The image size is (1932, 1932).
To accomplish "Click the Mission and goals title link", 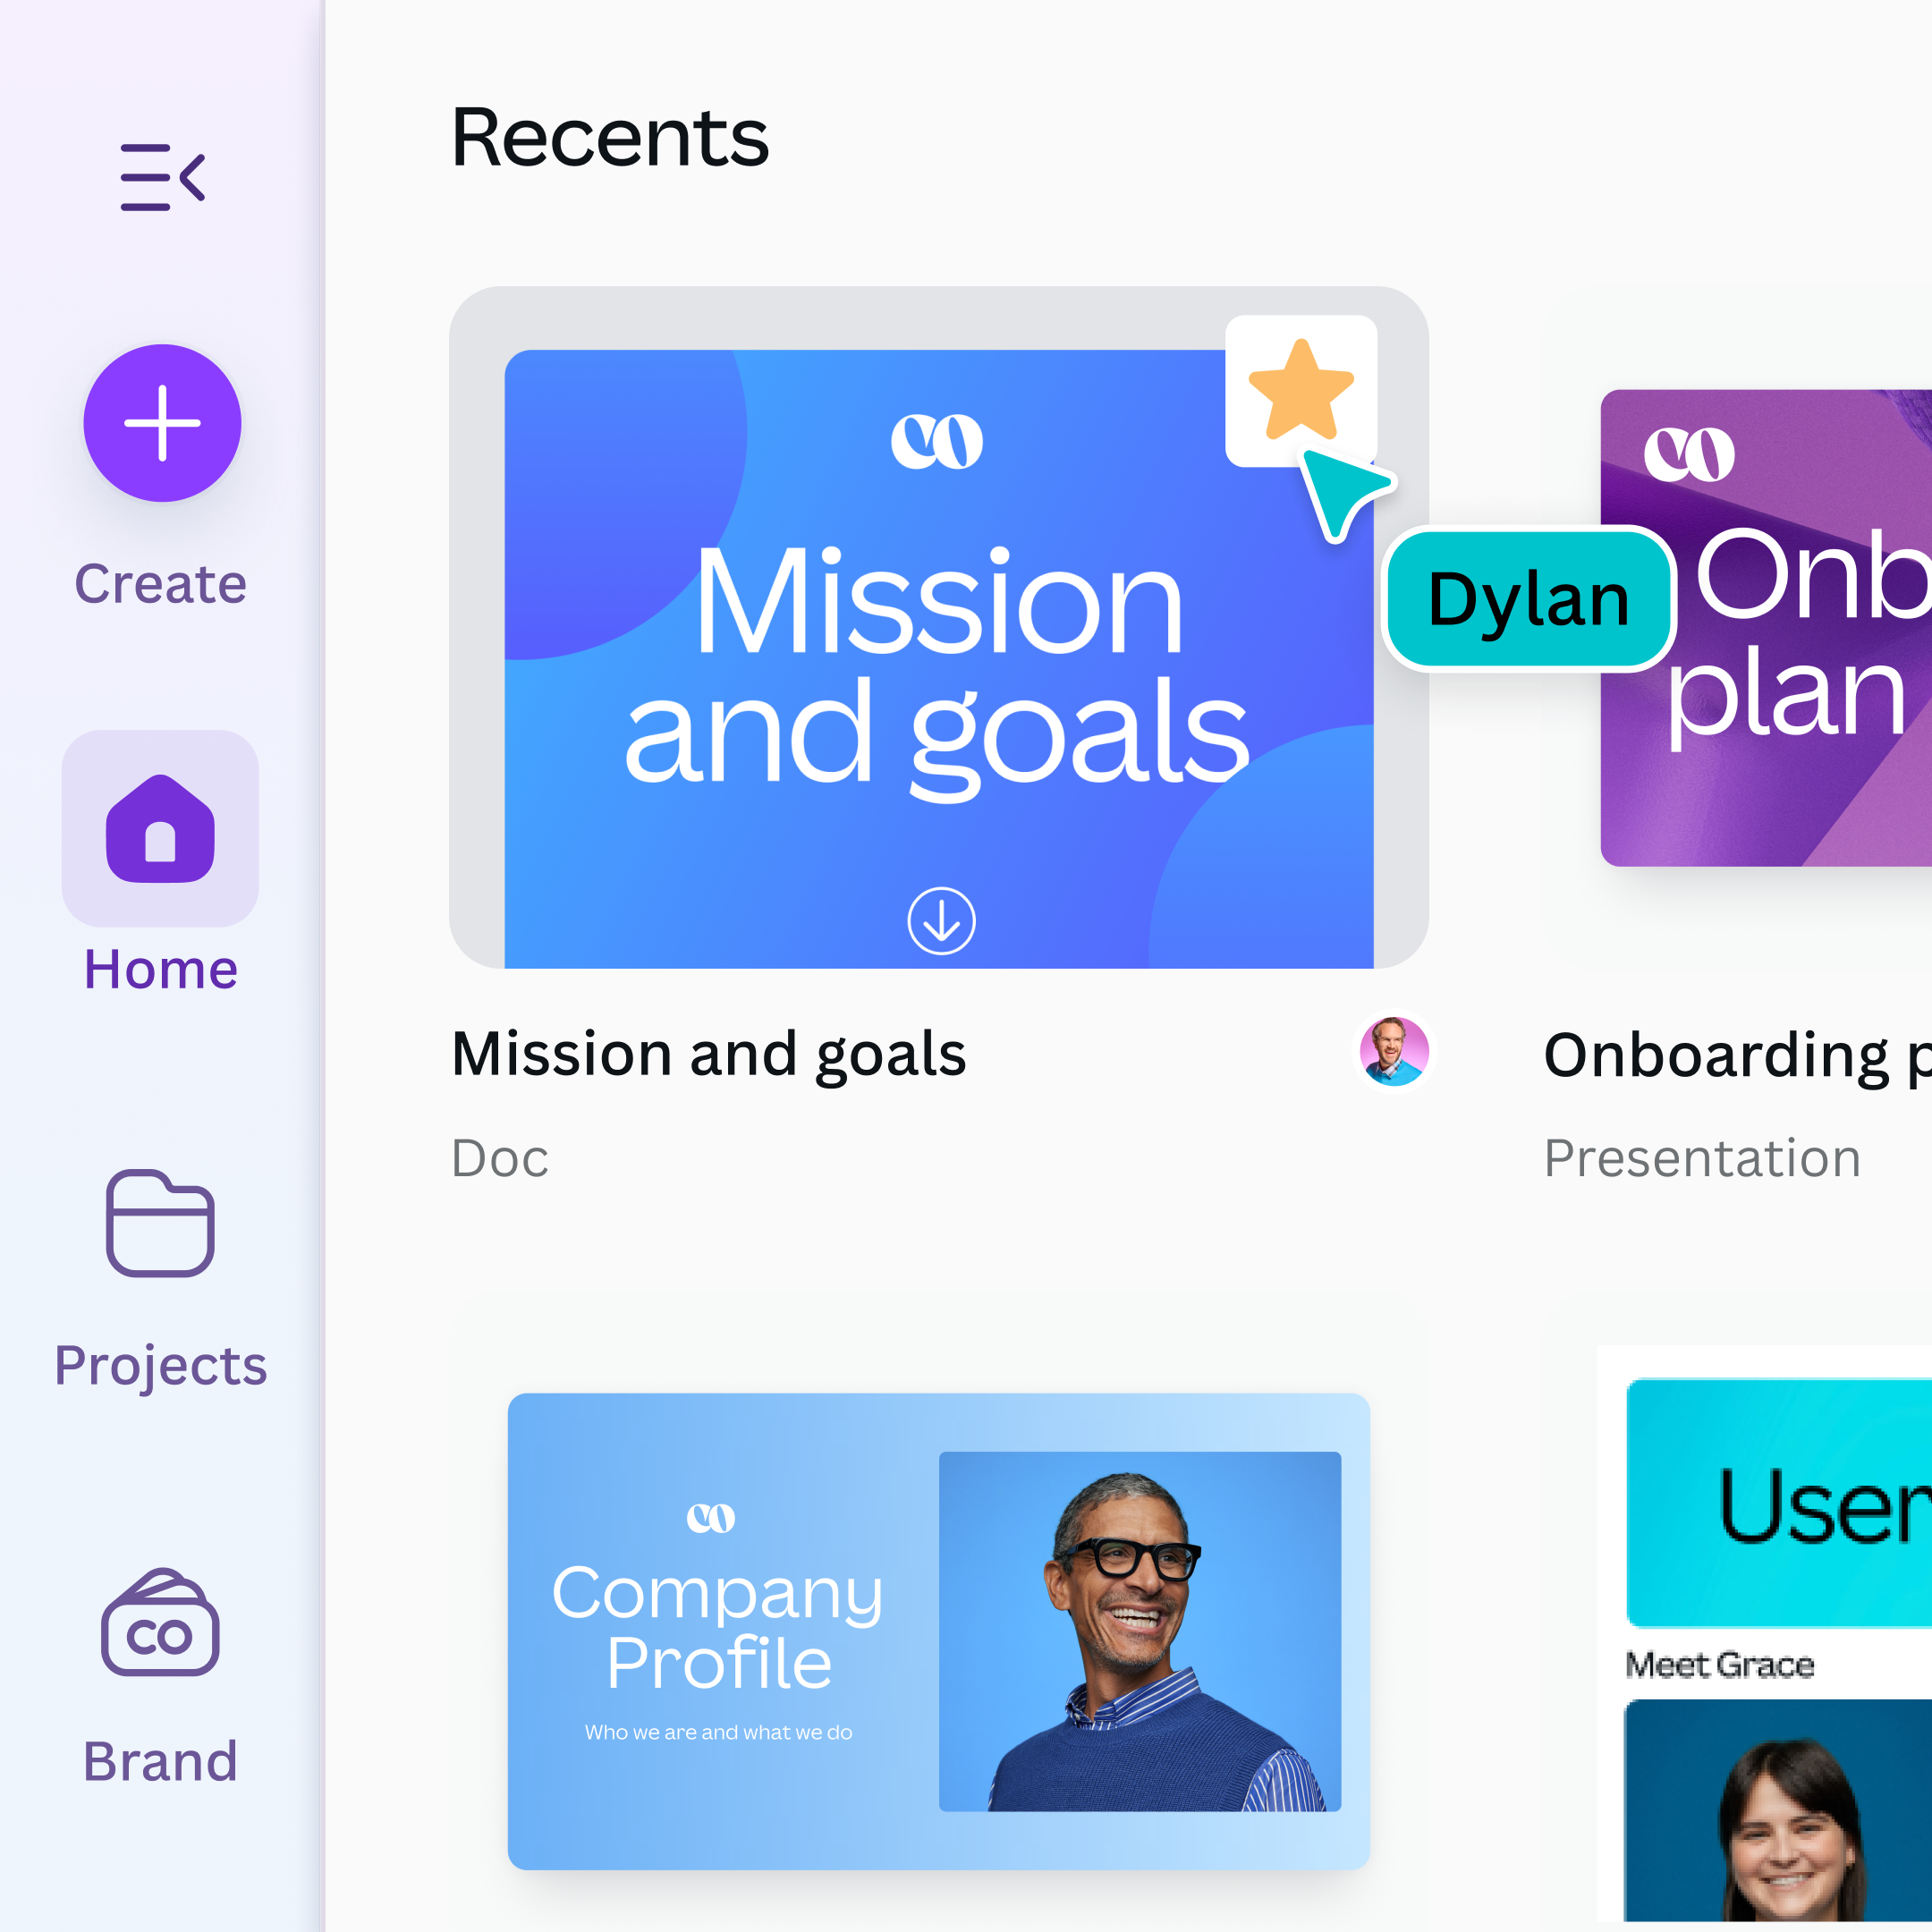I will pyautogui.click(x=708, y=1054).
